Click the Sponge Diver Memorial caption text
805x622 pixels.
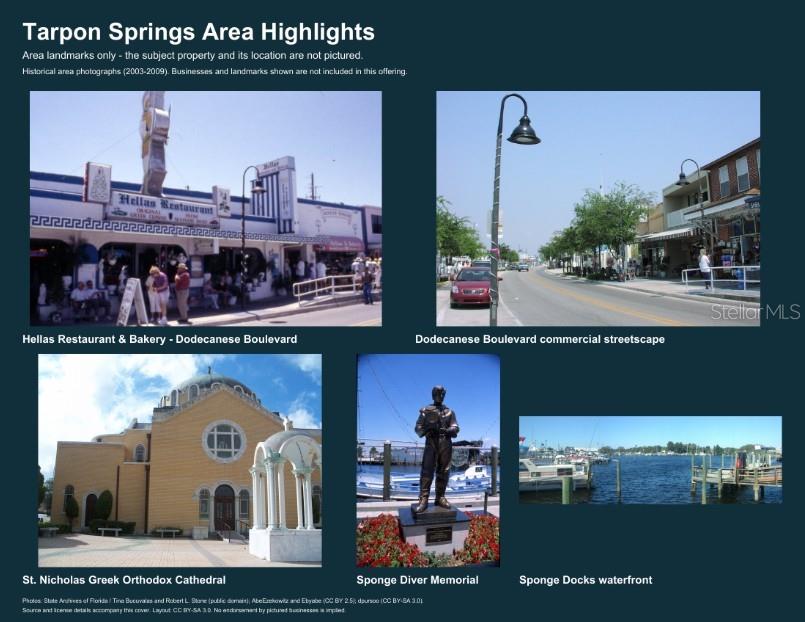coord(417,580)
